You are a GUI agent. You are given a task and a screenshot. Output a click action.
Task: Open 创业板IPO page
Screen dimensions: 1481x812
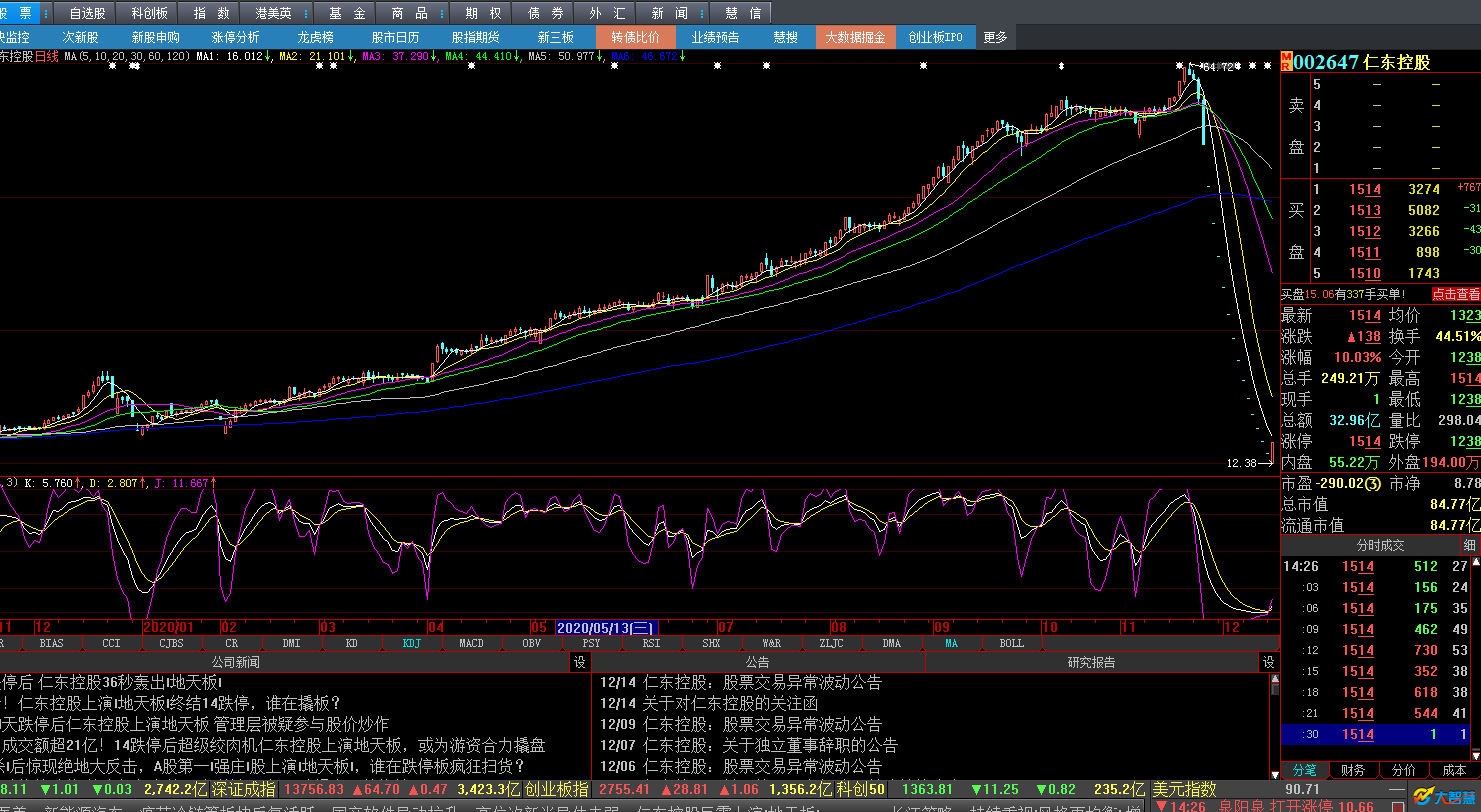pyautogui.click(x=936, y=38)
